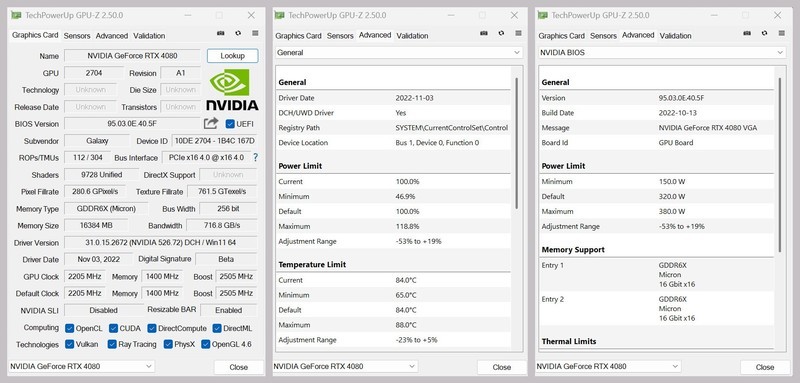Click the GPU name field
The width and height of the screenshot is (800, 383).
pos(132,56)
